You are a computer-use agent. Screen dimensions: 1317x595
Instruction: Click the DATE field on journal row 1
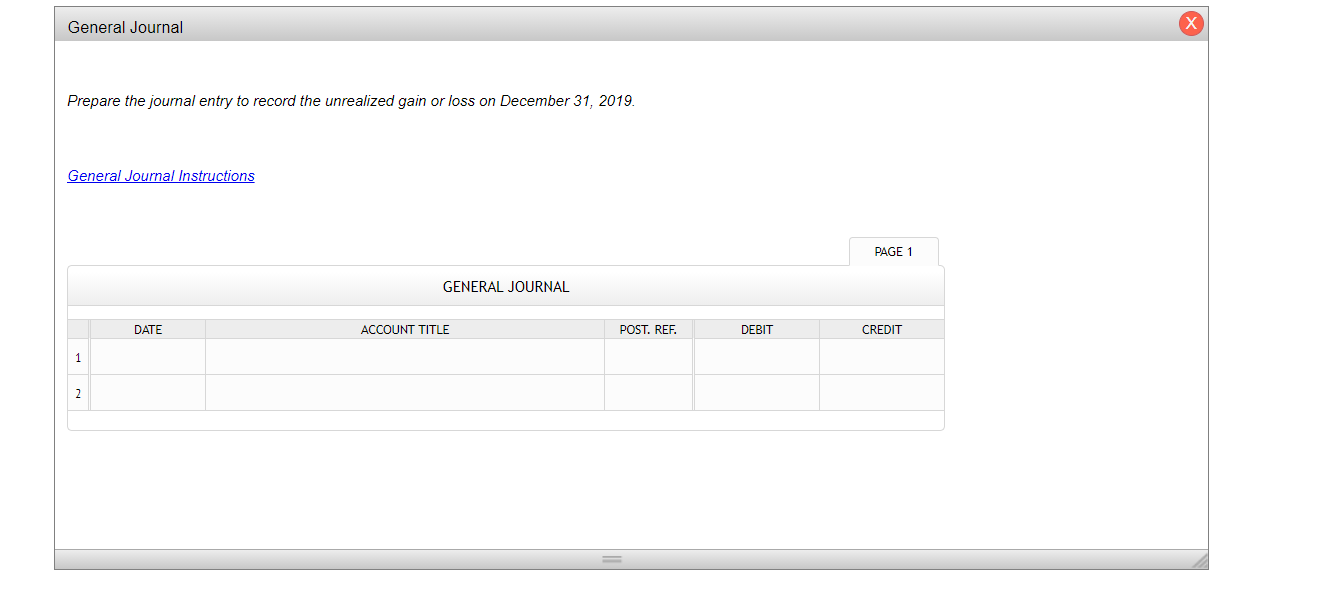point(147,356)
